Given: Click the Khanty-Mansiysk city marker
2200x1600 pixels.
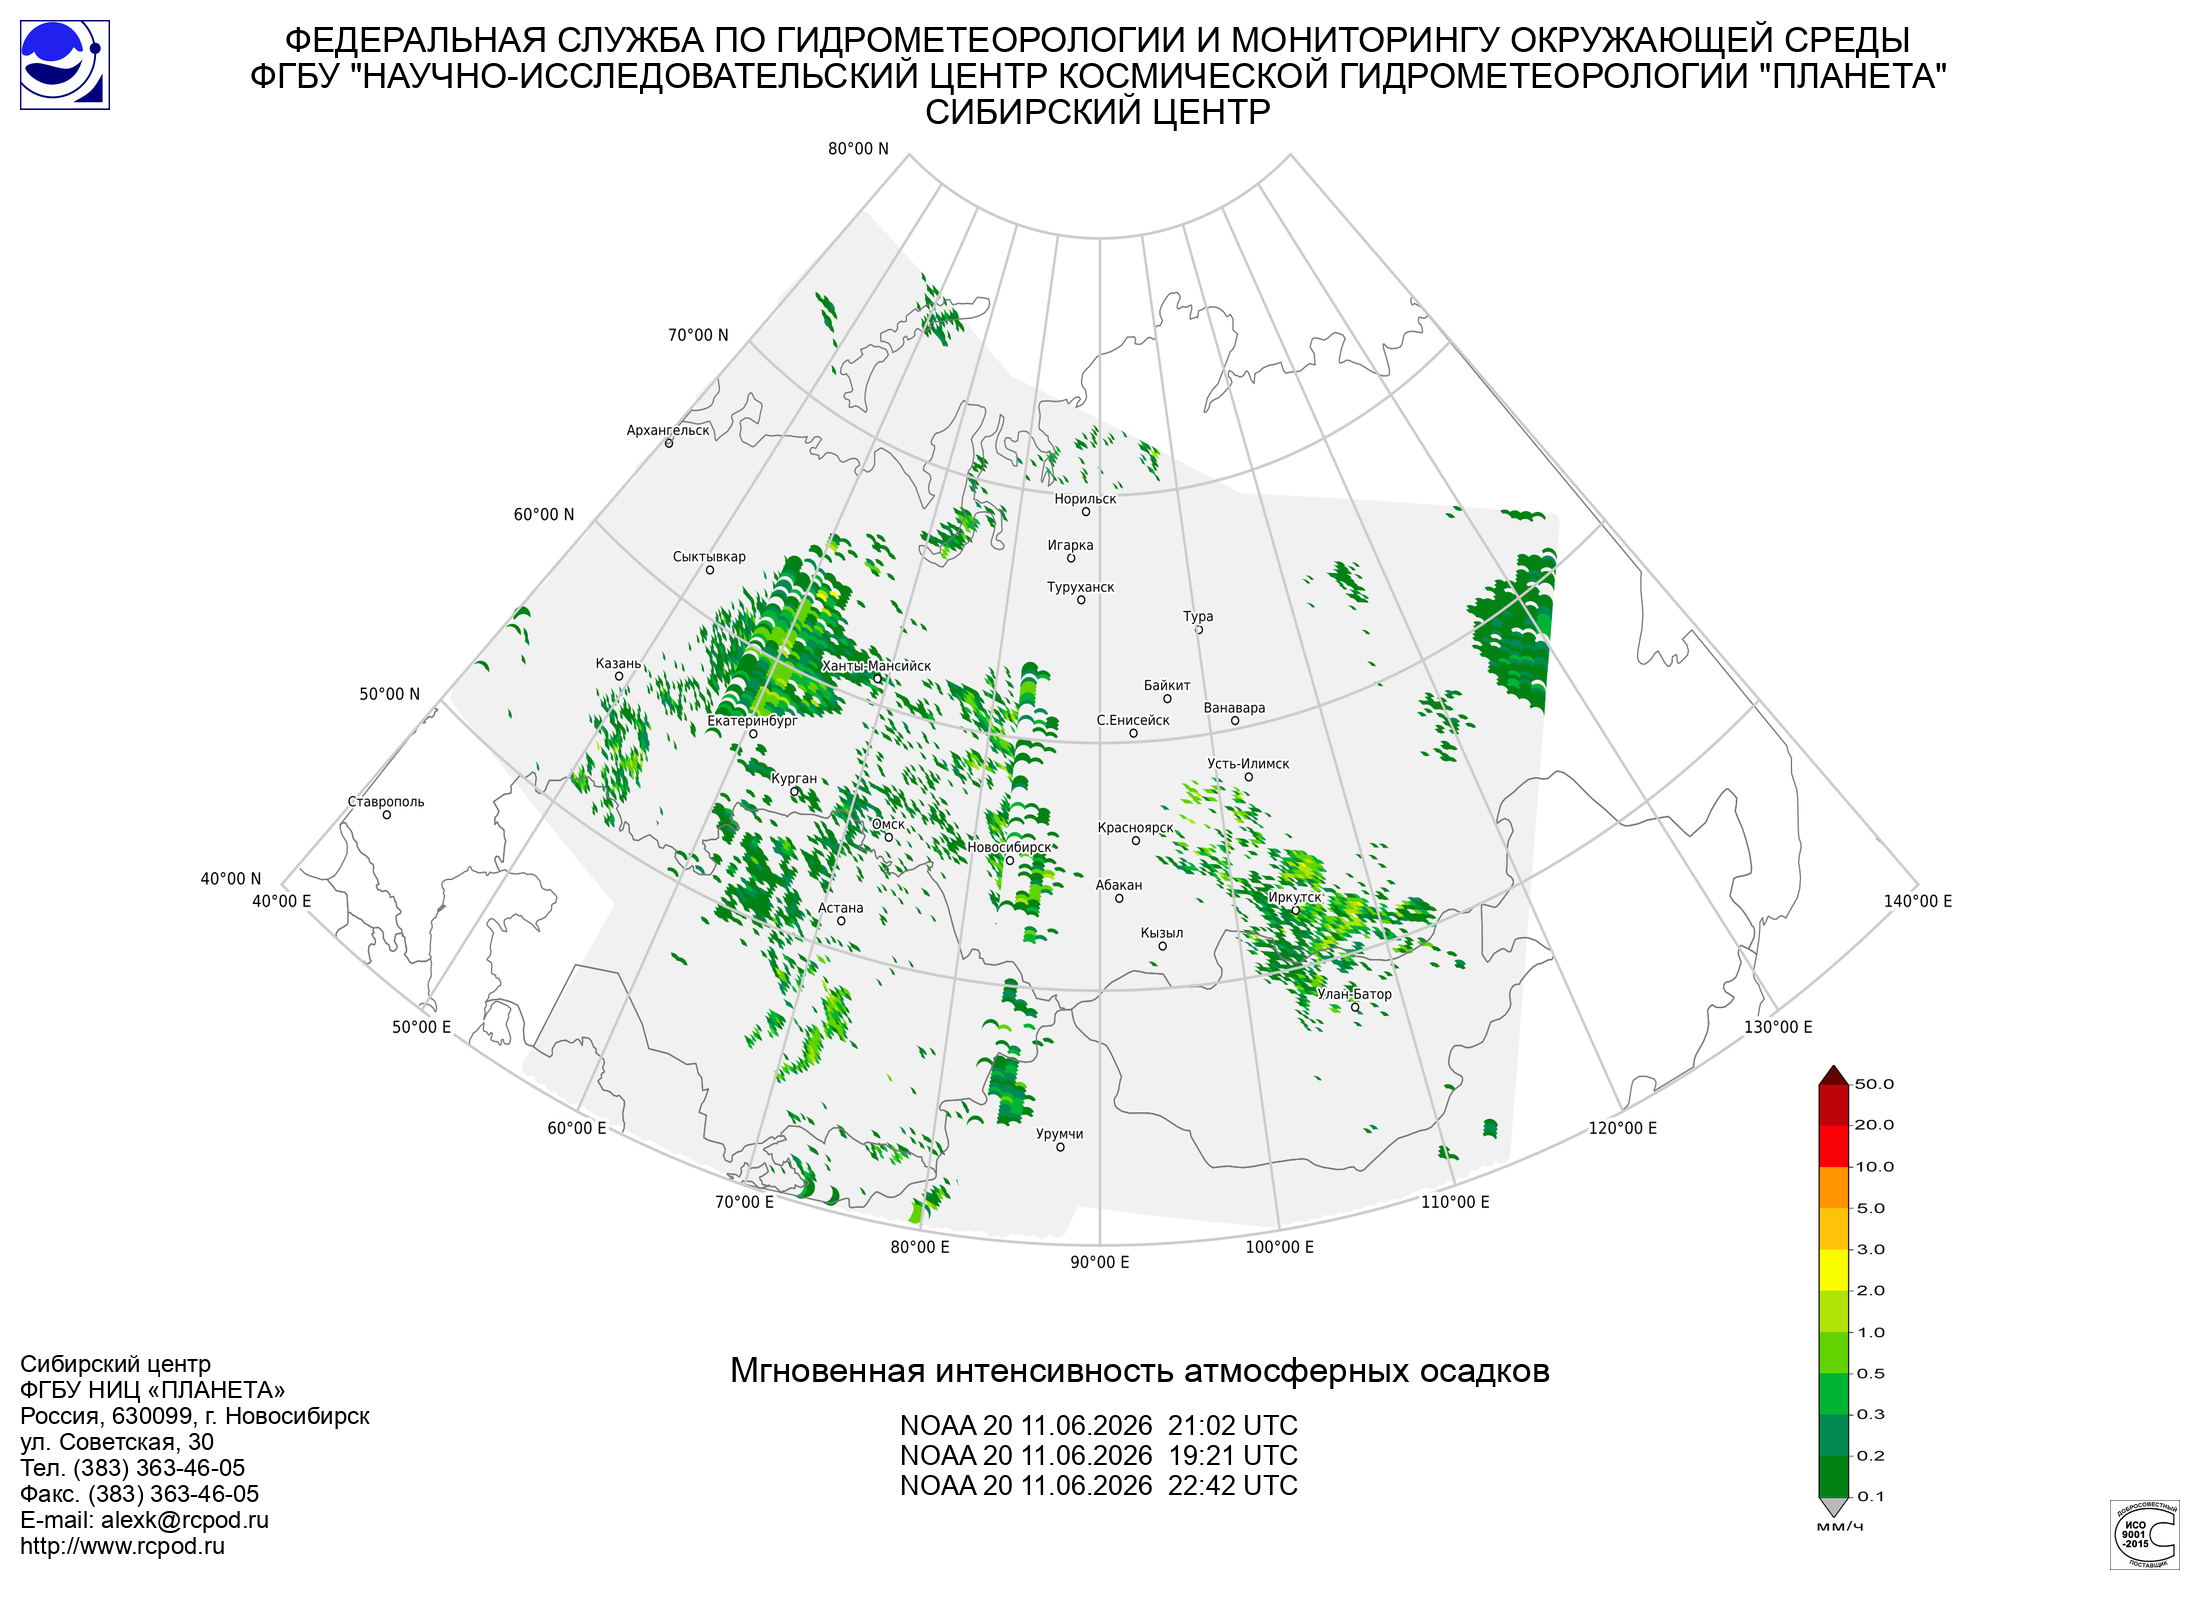Looking at the screenshot, I should [877, 678].
